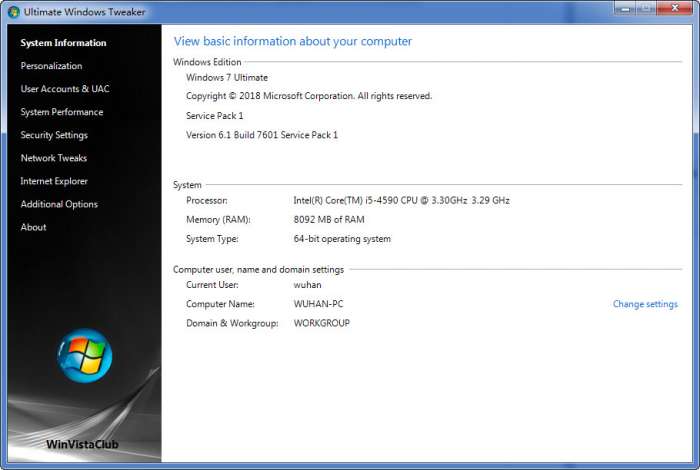Click the 'Service Pack 1' line
This screenshot has width=700, height=470.
point(215,116)
